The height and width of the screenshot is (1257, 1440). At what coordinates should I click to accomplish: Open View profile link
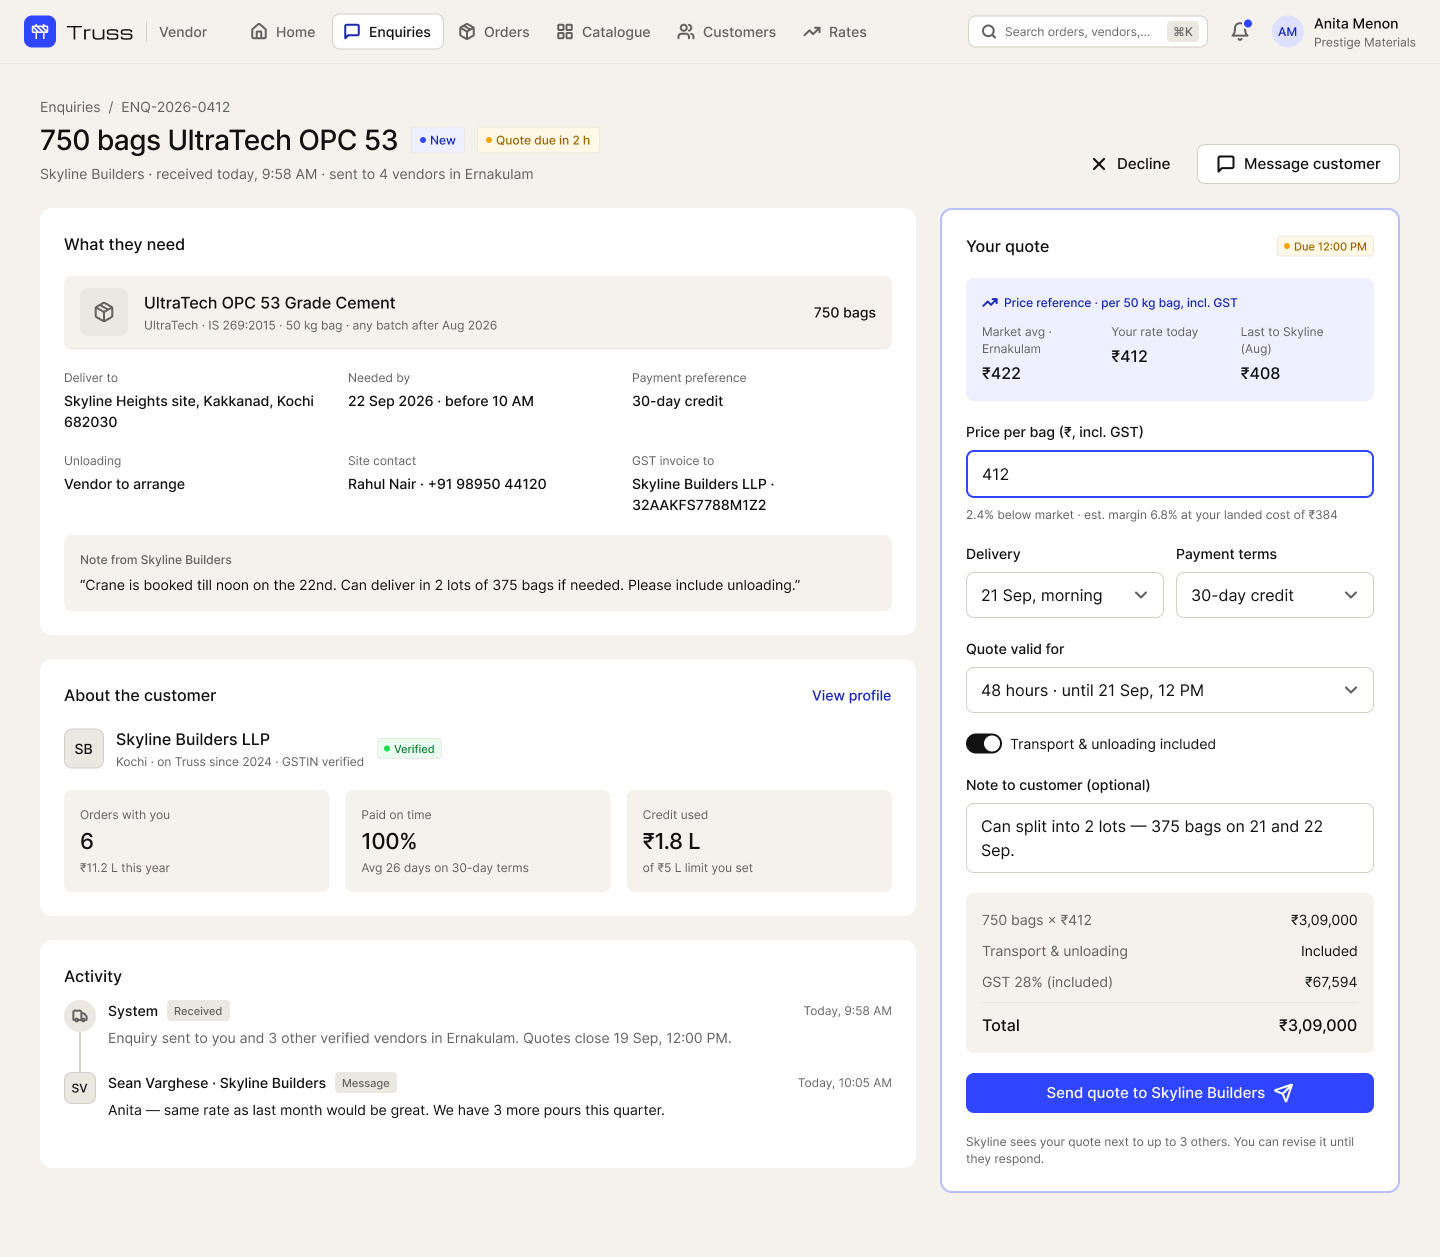[x=851, y=696]
